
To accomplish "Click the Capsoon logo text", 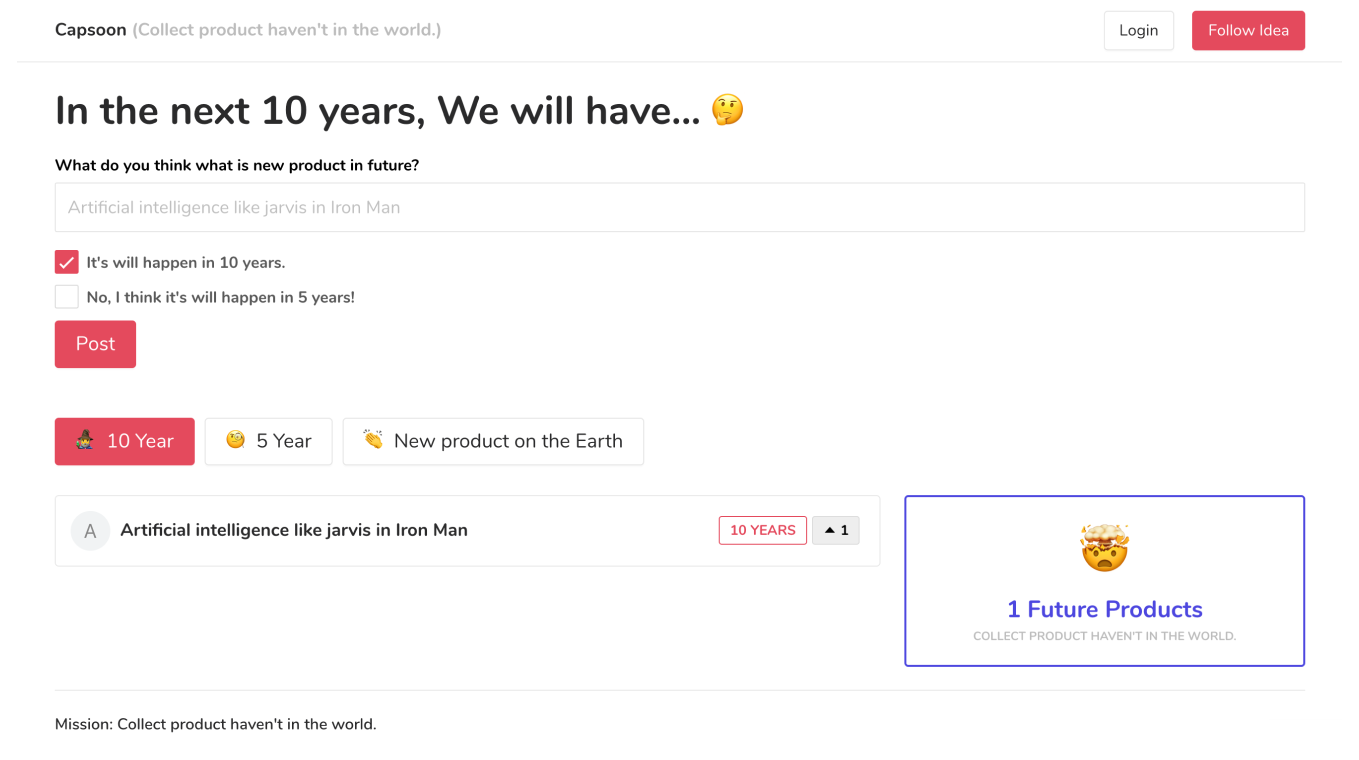I will click(91, 29).
